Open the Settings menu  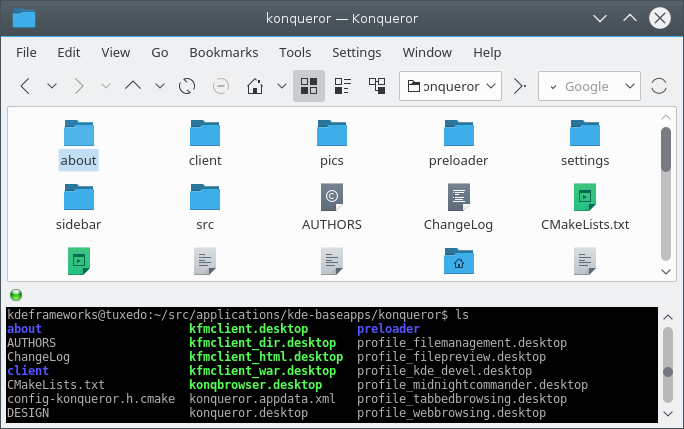point(356,52)
